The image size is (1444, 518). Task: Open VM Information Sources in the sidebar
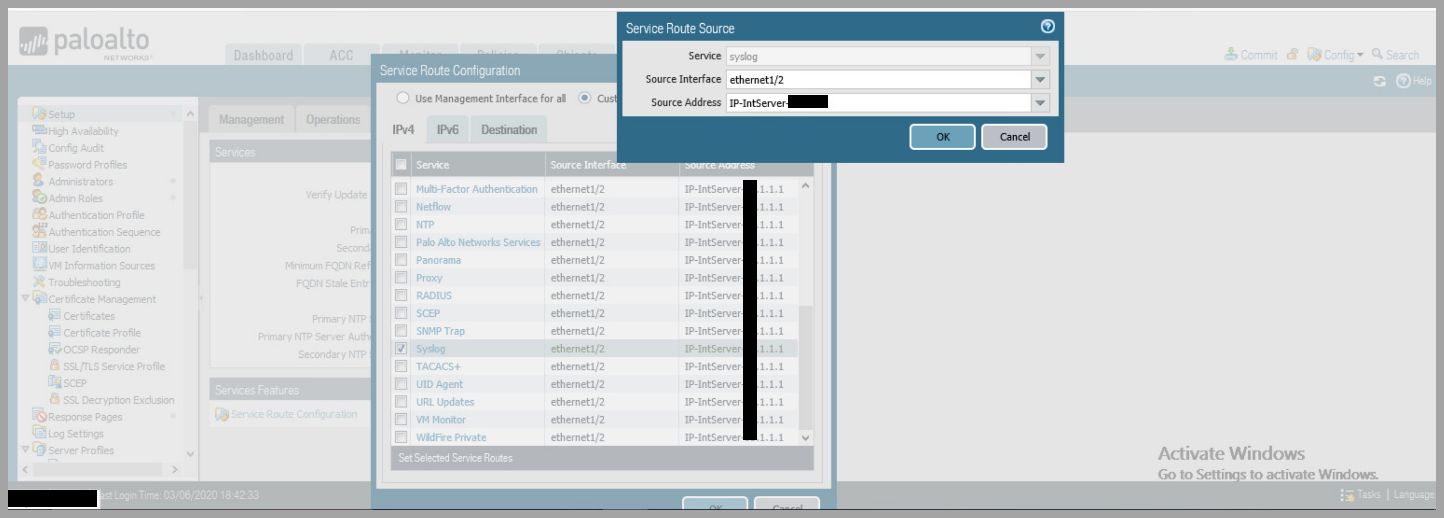coord(101,266)
